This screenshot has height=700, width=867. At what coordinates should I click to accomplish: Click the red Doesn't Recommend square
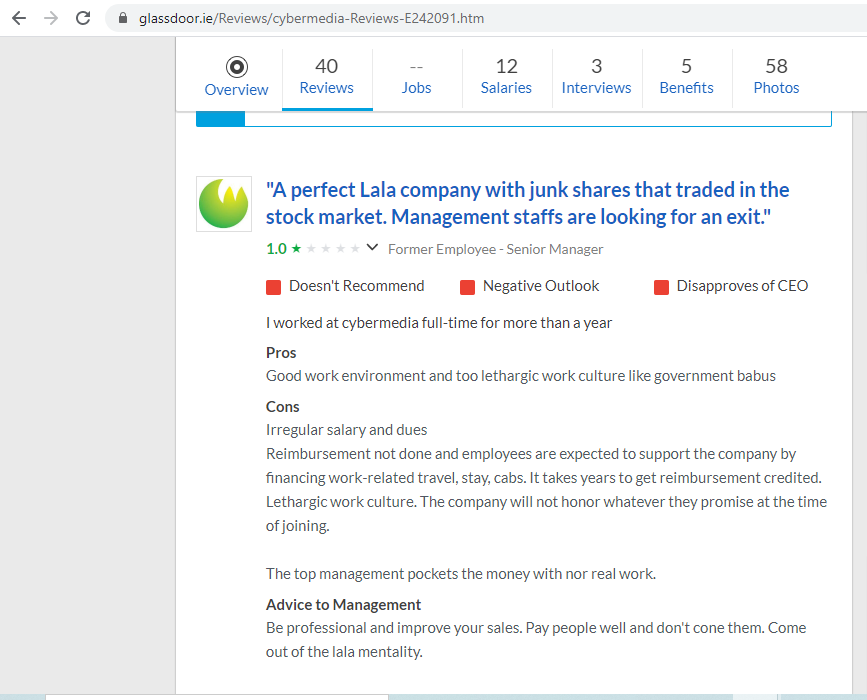click(x=274, y=288)
